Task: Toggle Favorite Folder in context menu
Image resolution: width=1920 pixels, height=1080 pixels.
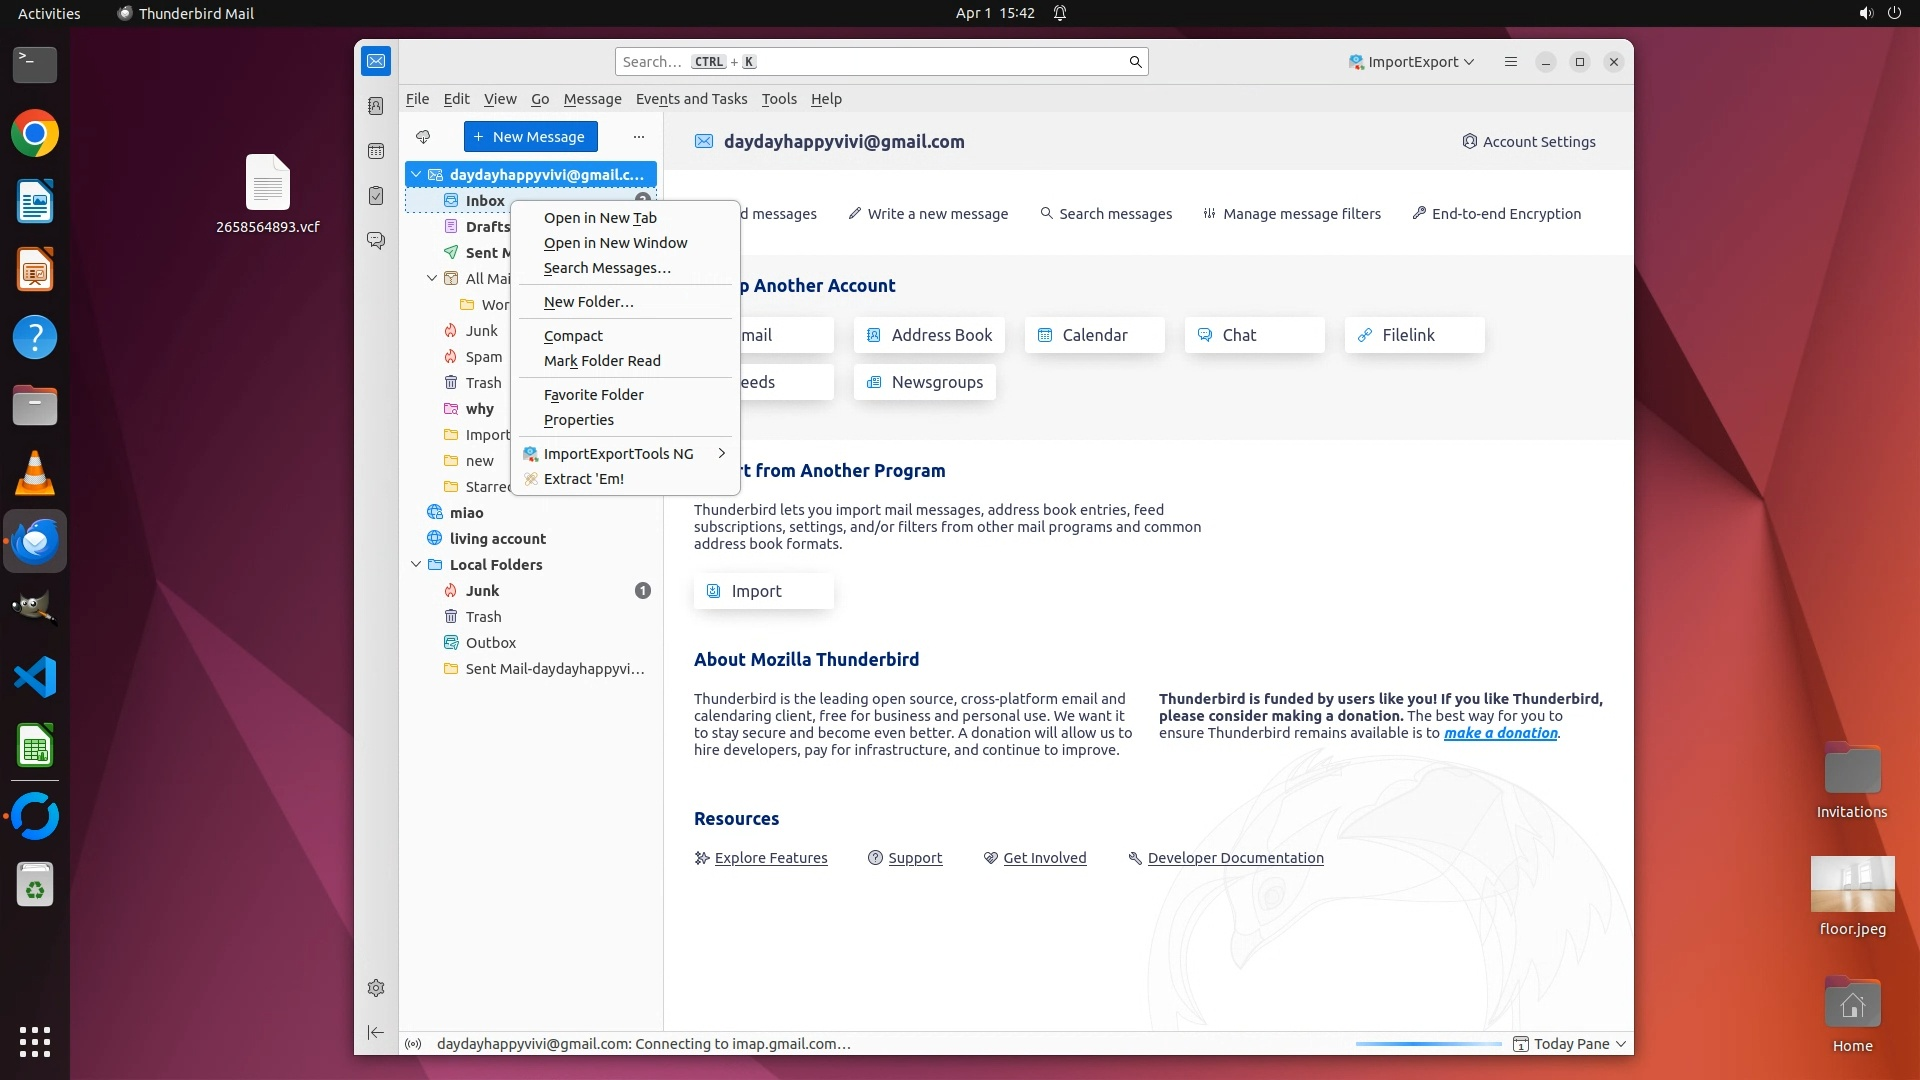Action: pos(593,395)
